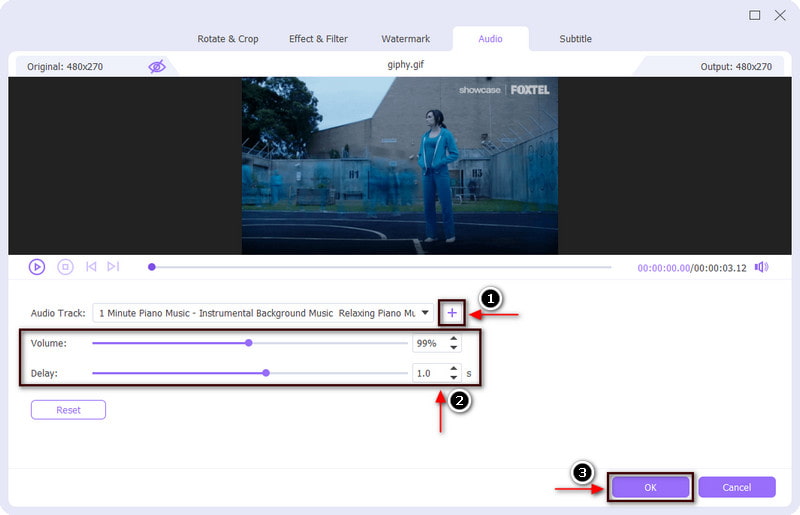Mute the preview speaker icon
800x515 pixels.
coord(762,267)
